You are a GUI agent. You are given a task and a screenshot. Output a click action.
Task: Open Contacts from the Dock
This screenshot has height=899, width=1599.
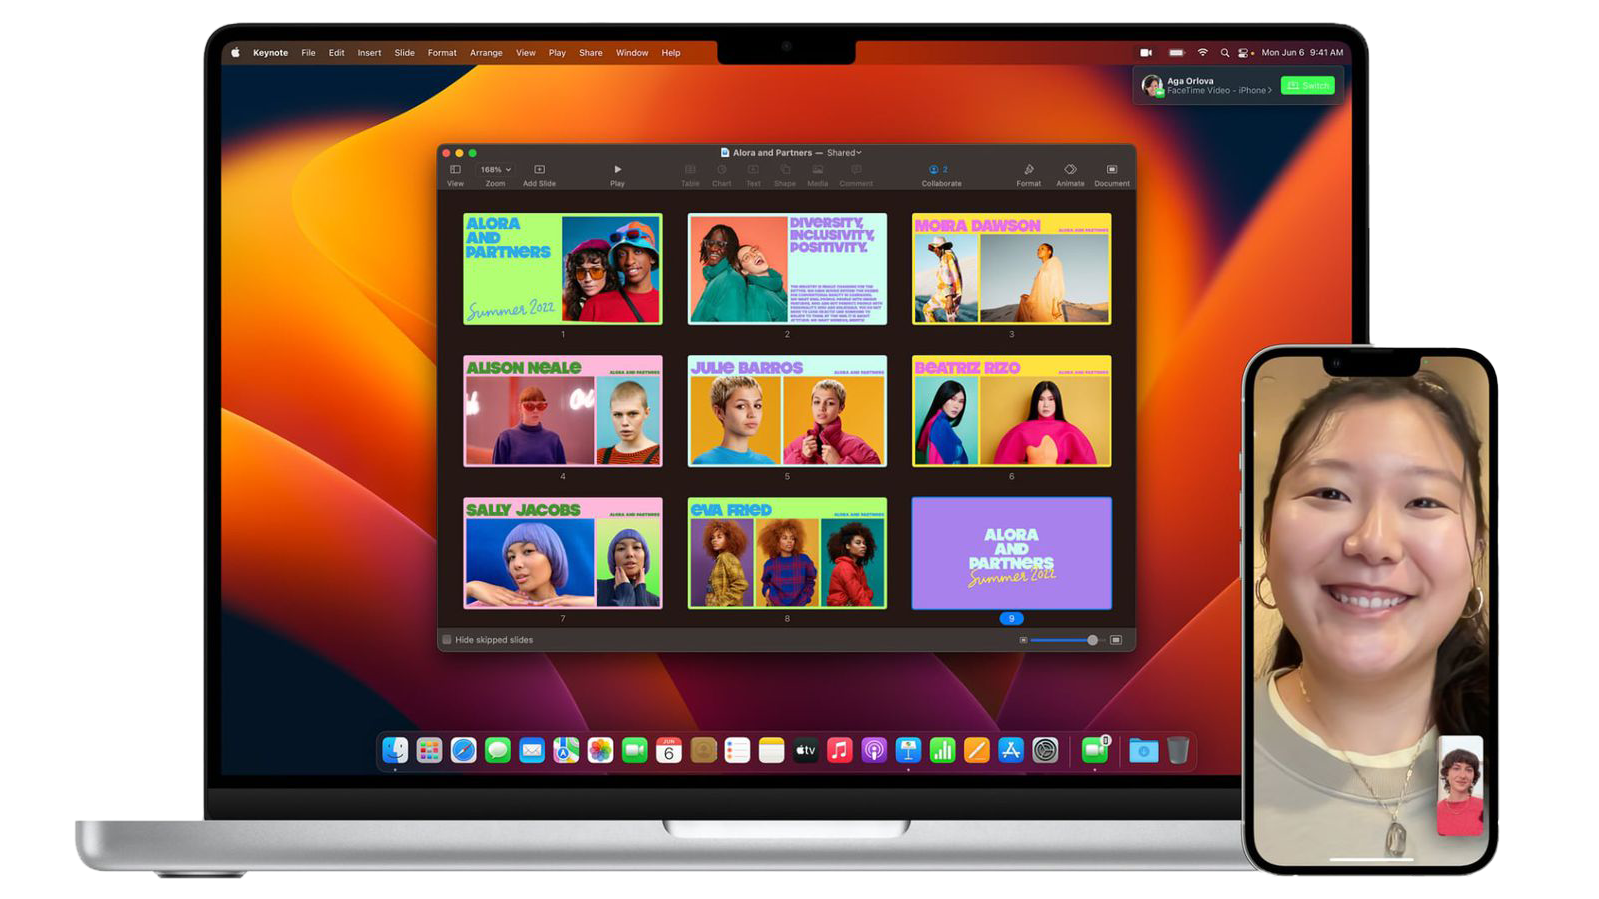[x=703, y=750]
